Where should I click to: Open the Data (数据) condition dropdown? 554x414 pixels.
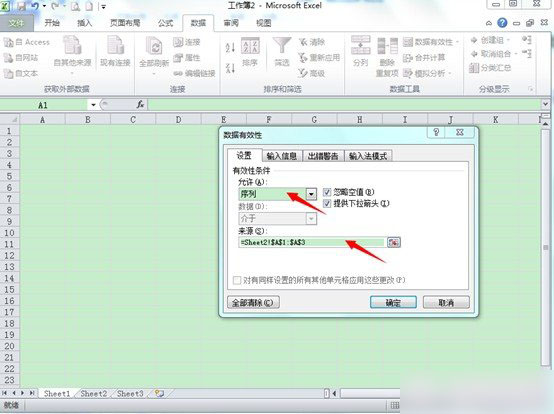(x=311, y=218)
